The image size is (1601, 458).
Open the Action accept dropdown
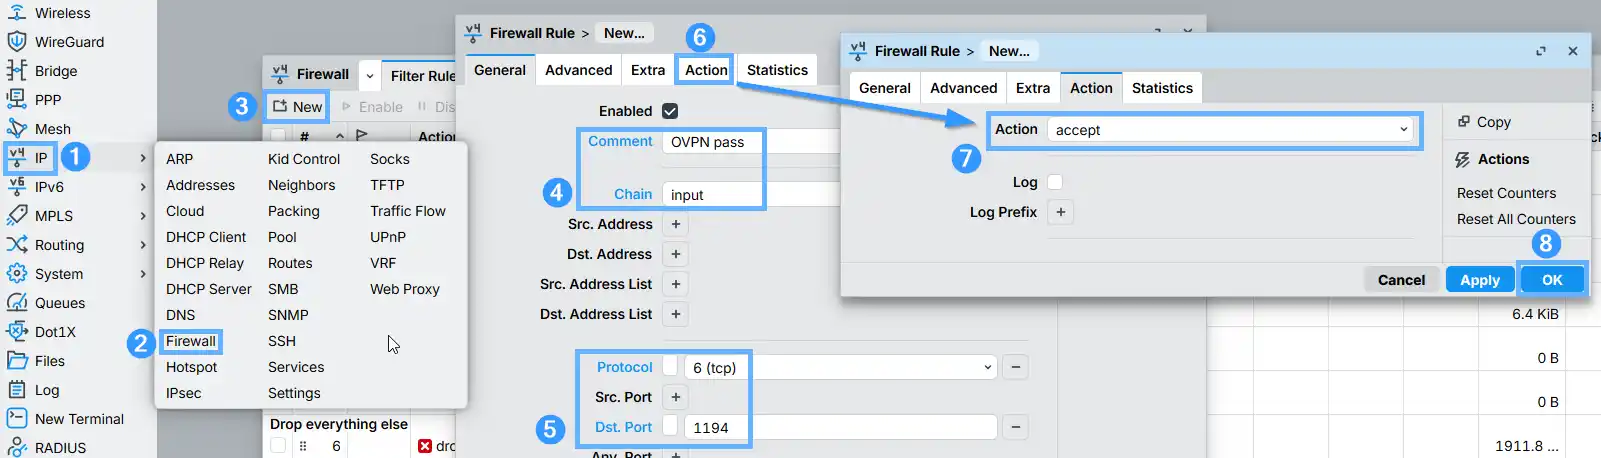coord(1404,130)
